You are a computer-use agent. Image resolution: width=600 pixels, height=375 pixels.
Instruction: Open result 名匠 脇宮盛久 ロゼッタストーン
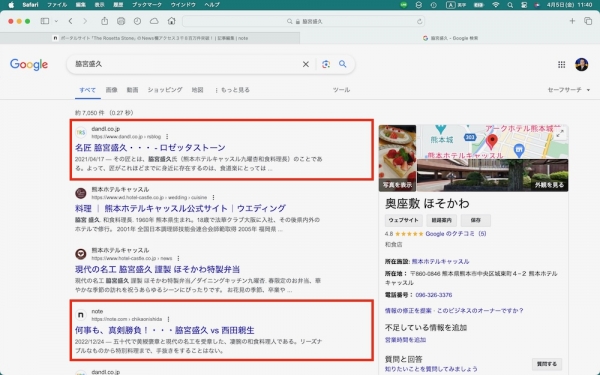150,148
